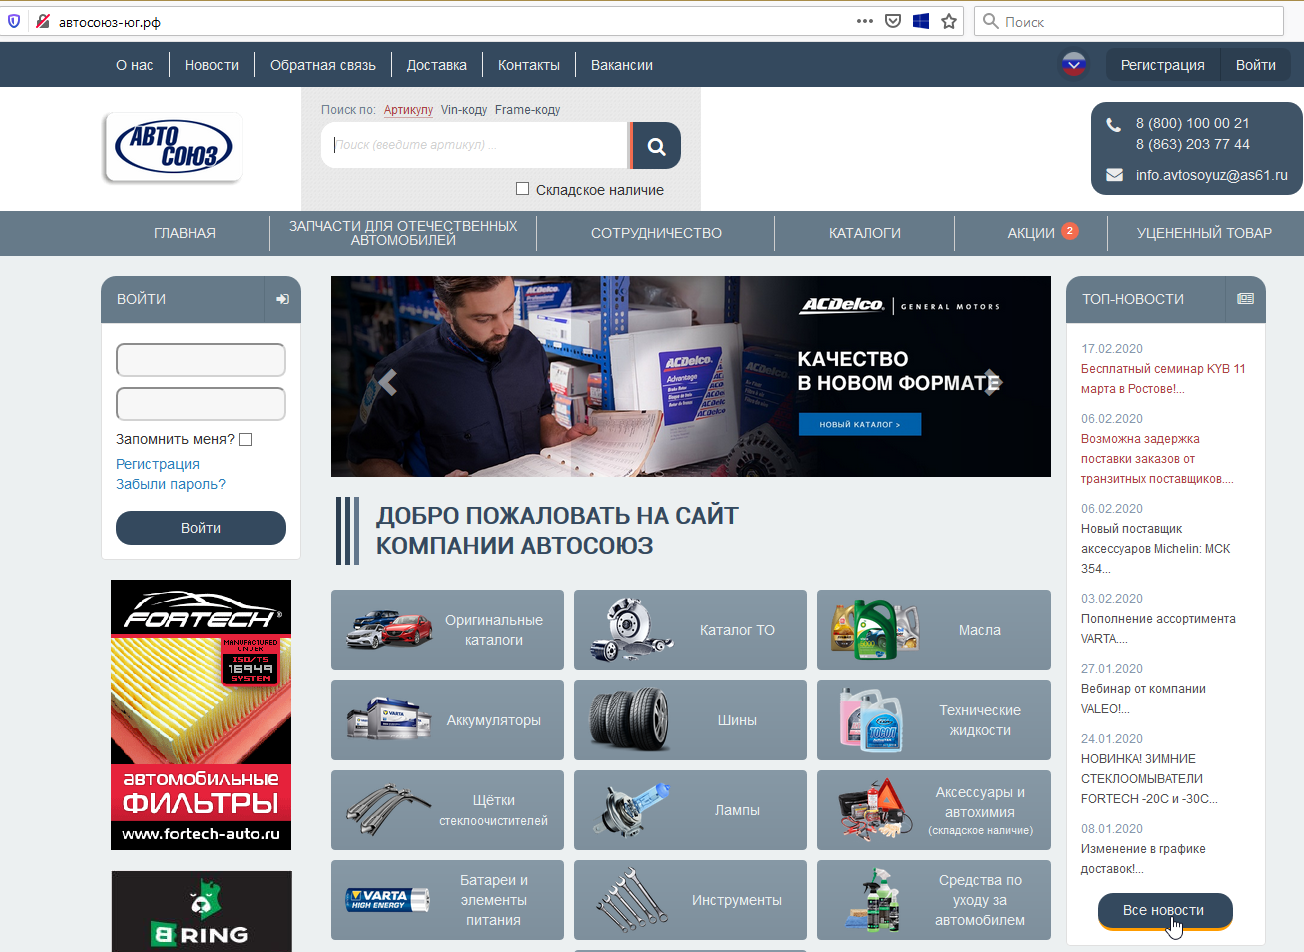Open the Russian flag language selector
This screenshot has height=952, width=1304.
coord(1073,65)
